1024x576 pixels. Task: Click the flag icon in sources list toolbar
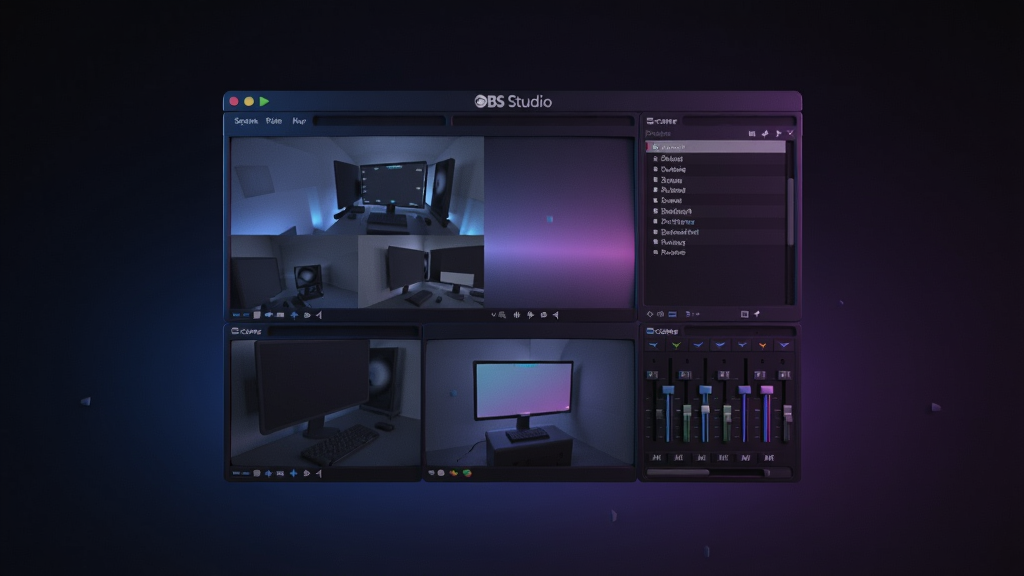[x=778, y=133]
